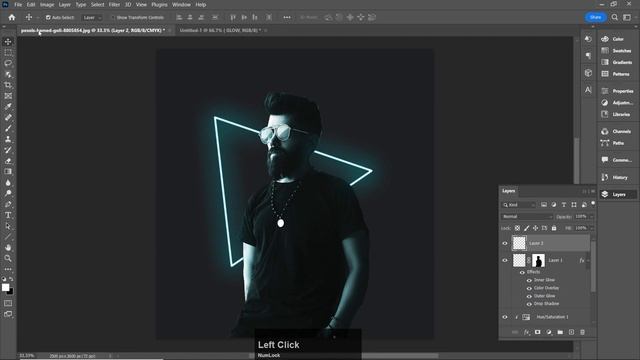Select the Frame tool

(x=8, y=96)
